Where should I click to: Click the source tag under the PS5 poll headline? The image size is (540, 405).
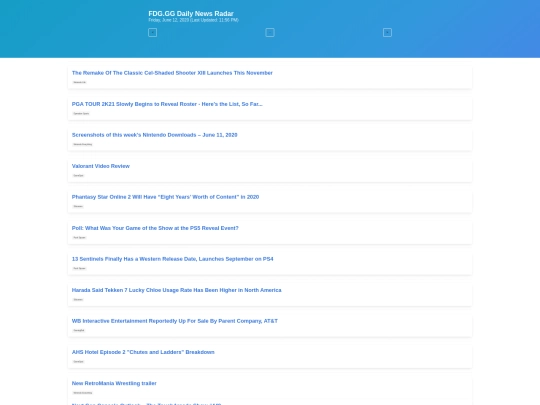[x=80, y=237]
